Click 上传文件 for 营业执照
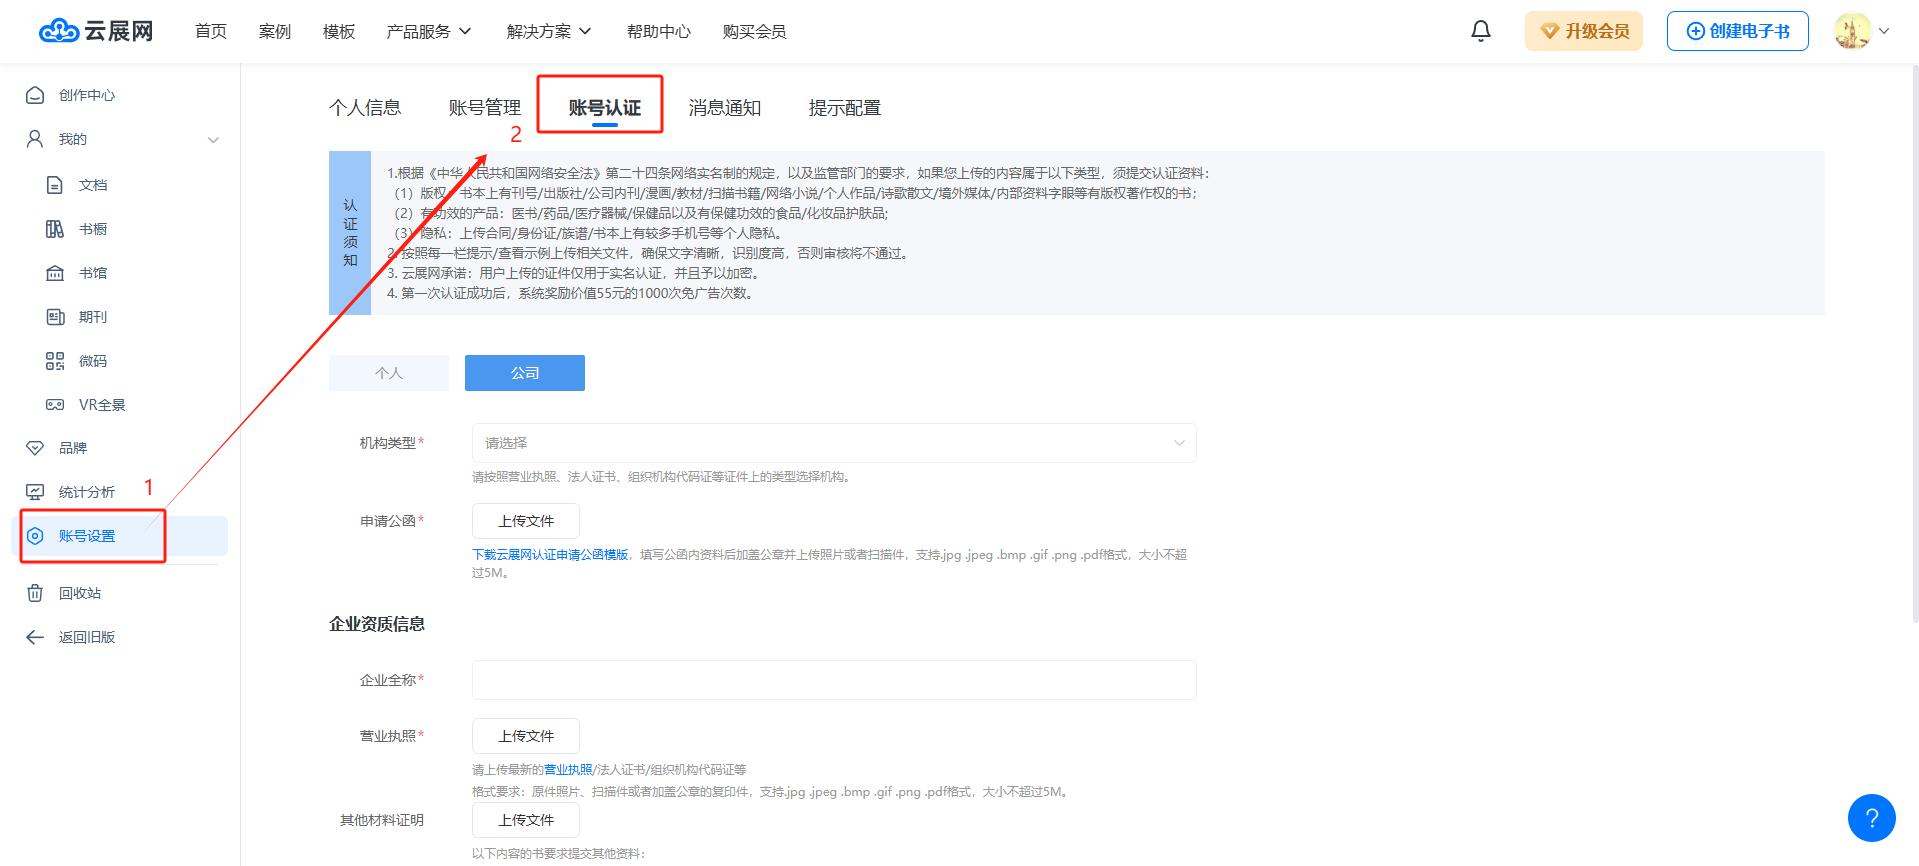This screenshot has width=1919, height=866. 525,736
